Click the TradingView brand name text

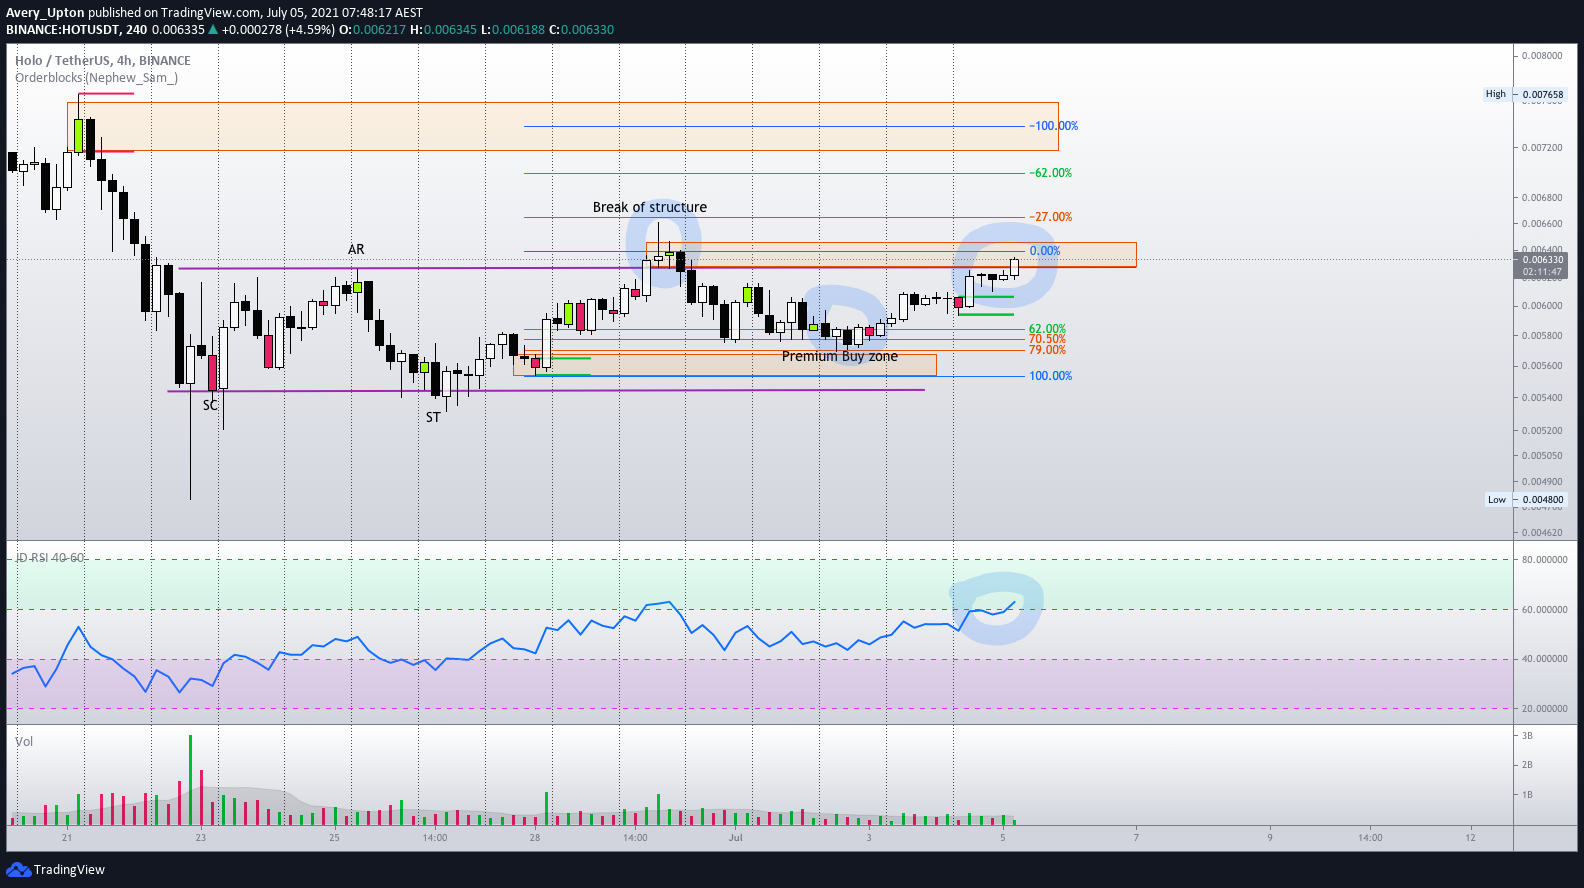pyautogui.click(x=69, y=870)
